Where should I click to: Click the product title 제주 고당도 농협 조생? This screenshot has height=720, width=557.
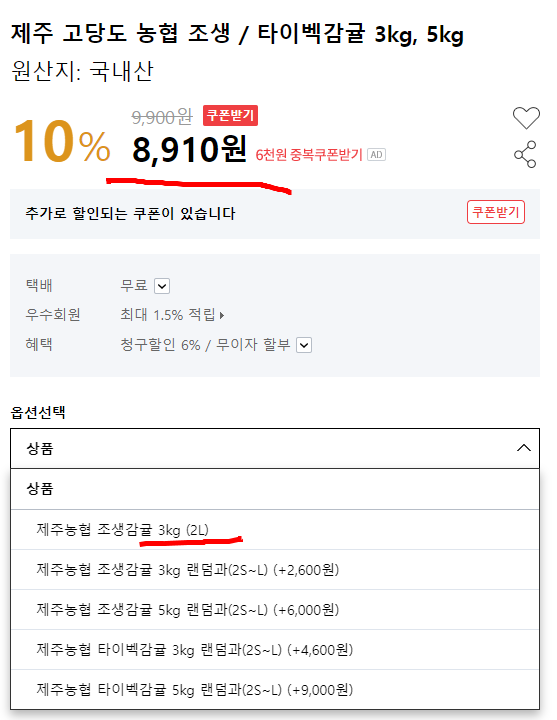(x=121, y=34)
